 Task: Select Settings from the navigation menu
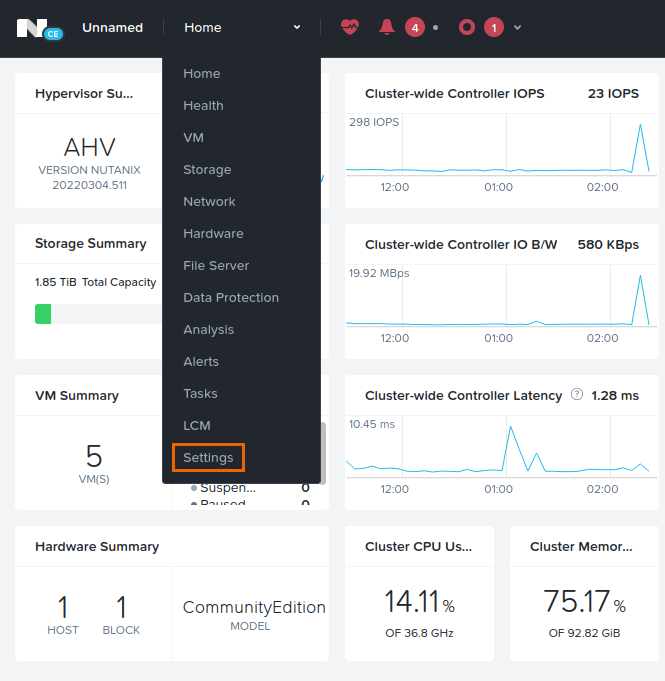pos(208,458)
